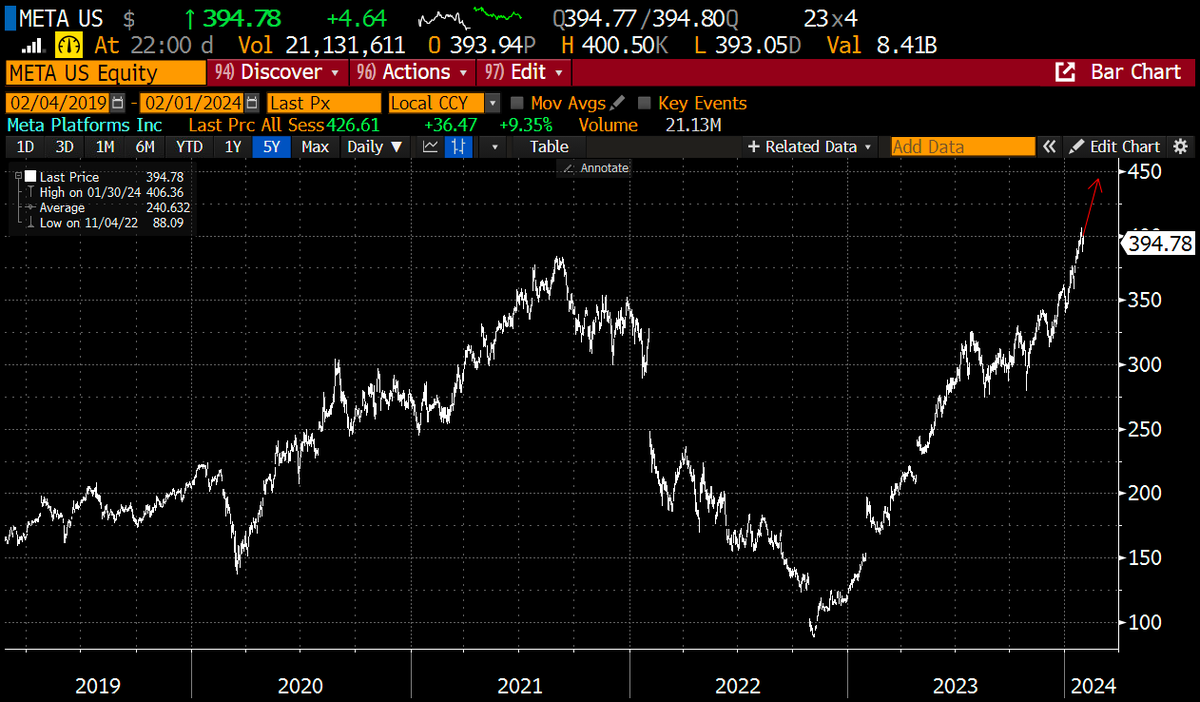This screenshot has height=702, width=1200.
Task: Expand the Related Data dropdown
Action: point(809,146)
